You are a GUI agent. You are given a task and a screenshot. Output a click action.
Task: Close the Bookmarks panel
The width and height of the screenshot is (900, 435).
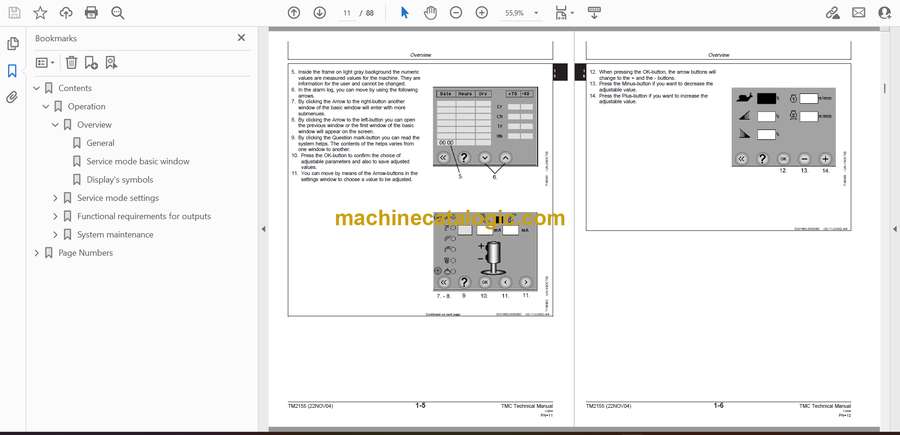[x=241, y=38]
